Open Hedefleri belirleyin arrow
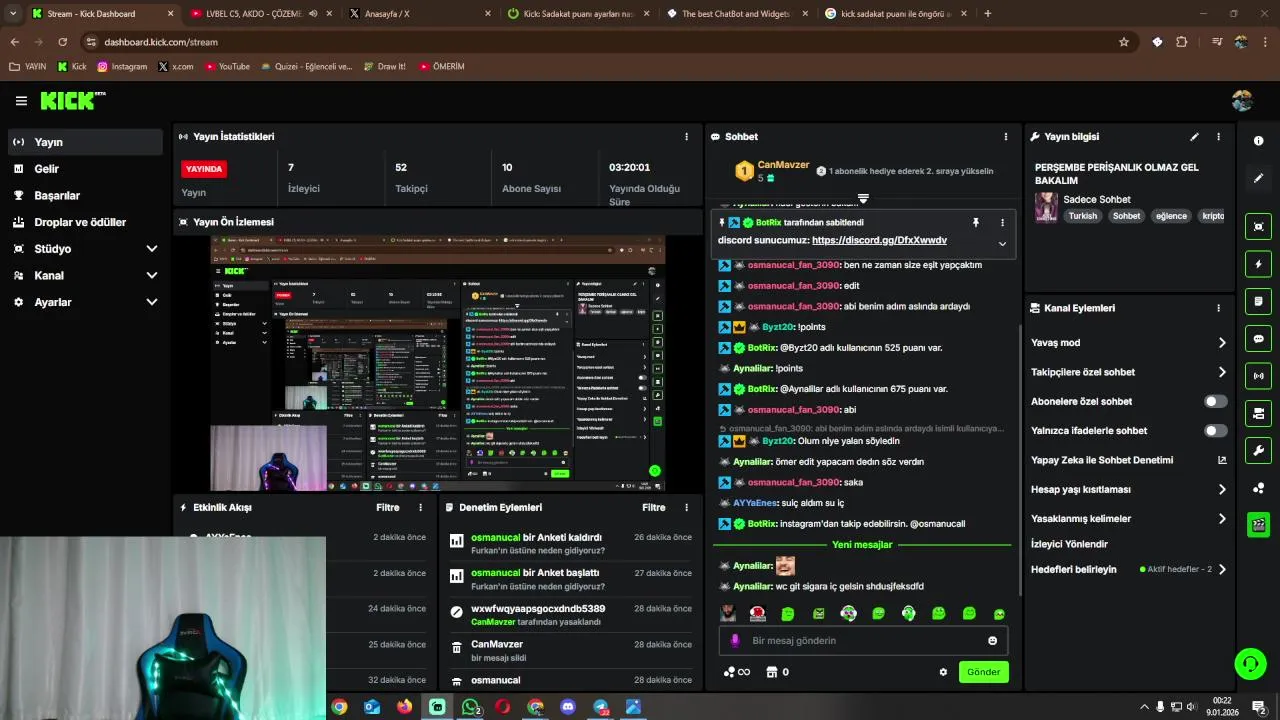The height and width of the screenshot is (720, 1280). (x=1222, y=570)
